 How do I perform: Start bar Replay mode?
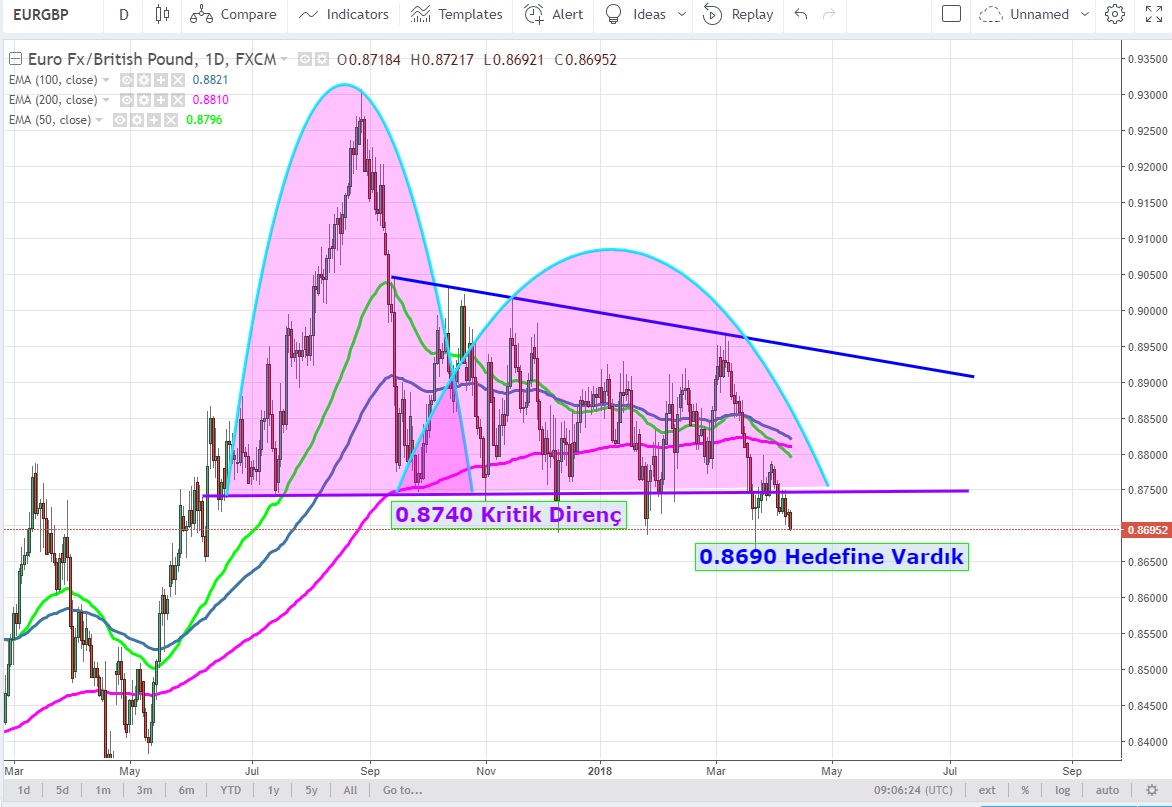(x=738, y=14)
